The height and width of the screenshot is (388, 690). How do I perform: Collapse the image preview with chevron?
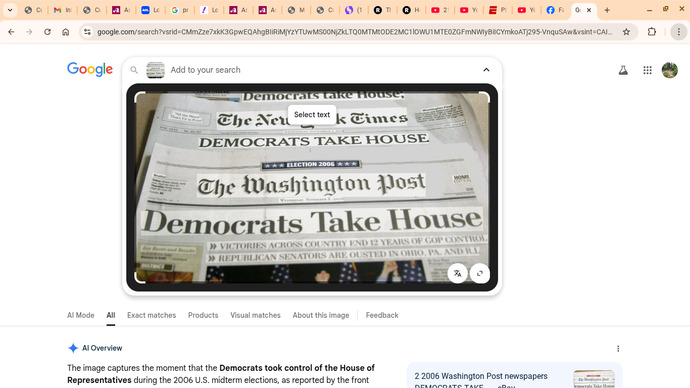[x=486, y=70]
